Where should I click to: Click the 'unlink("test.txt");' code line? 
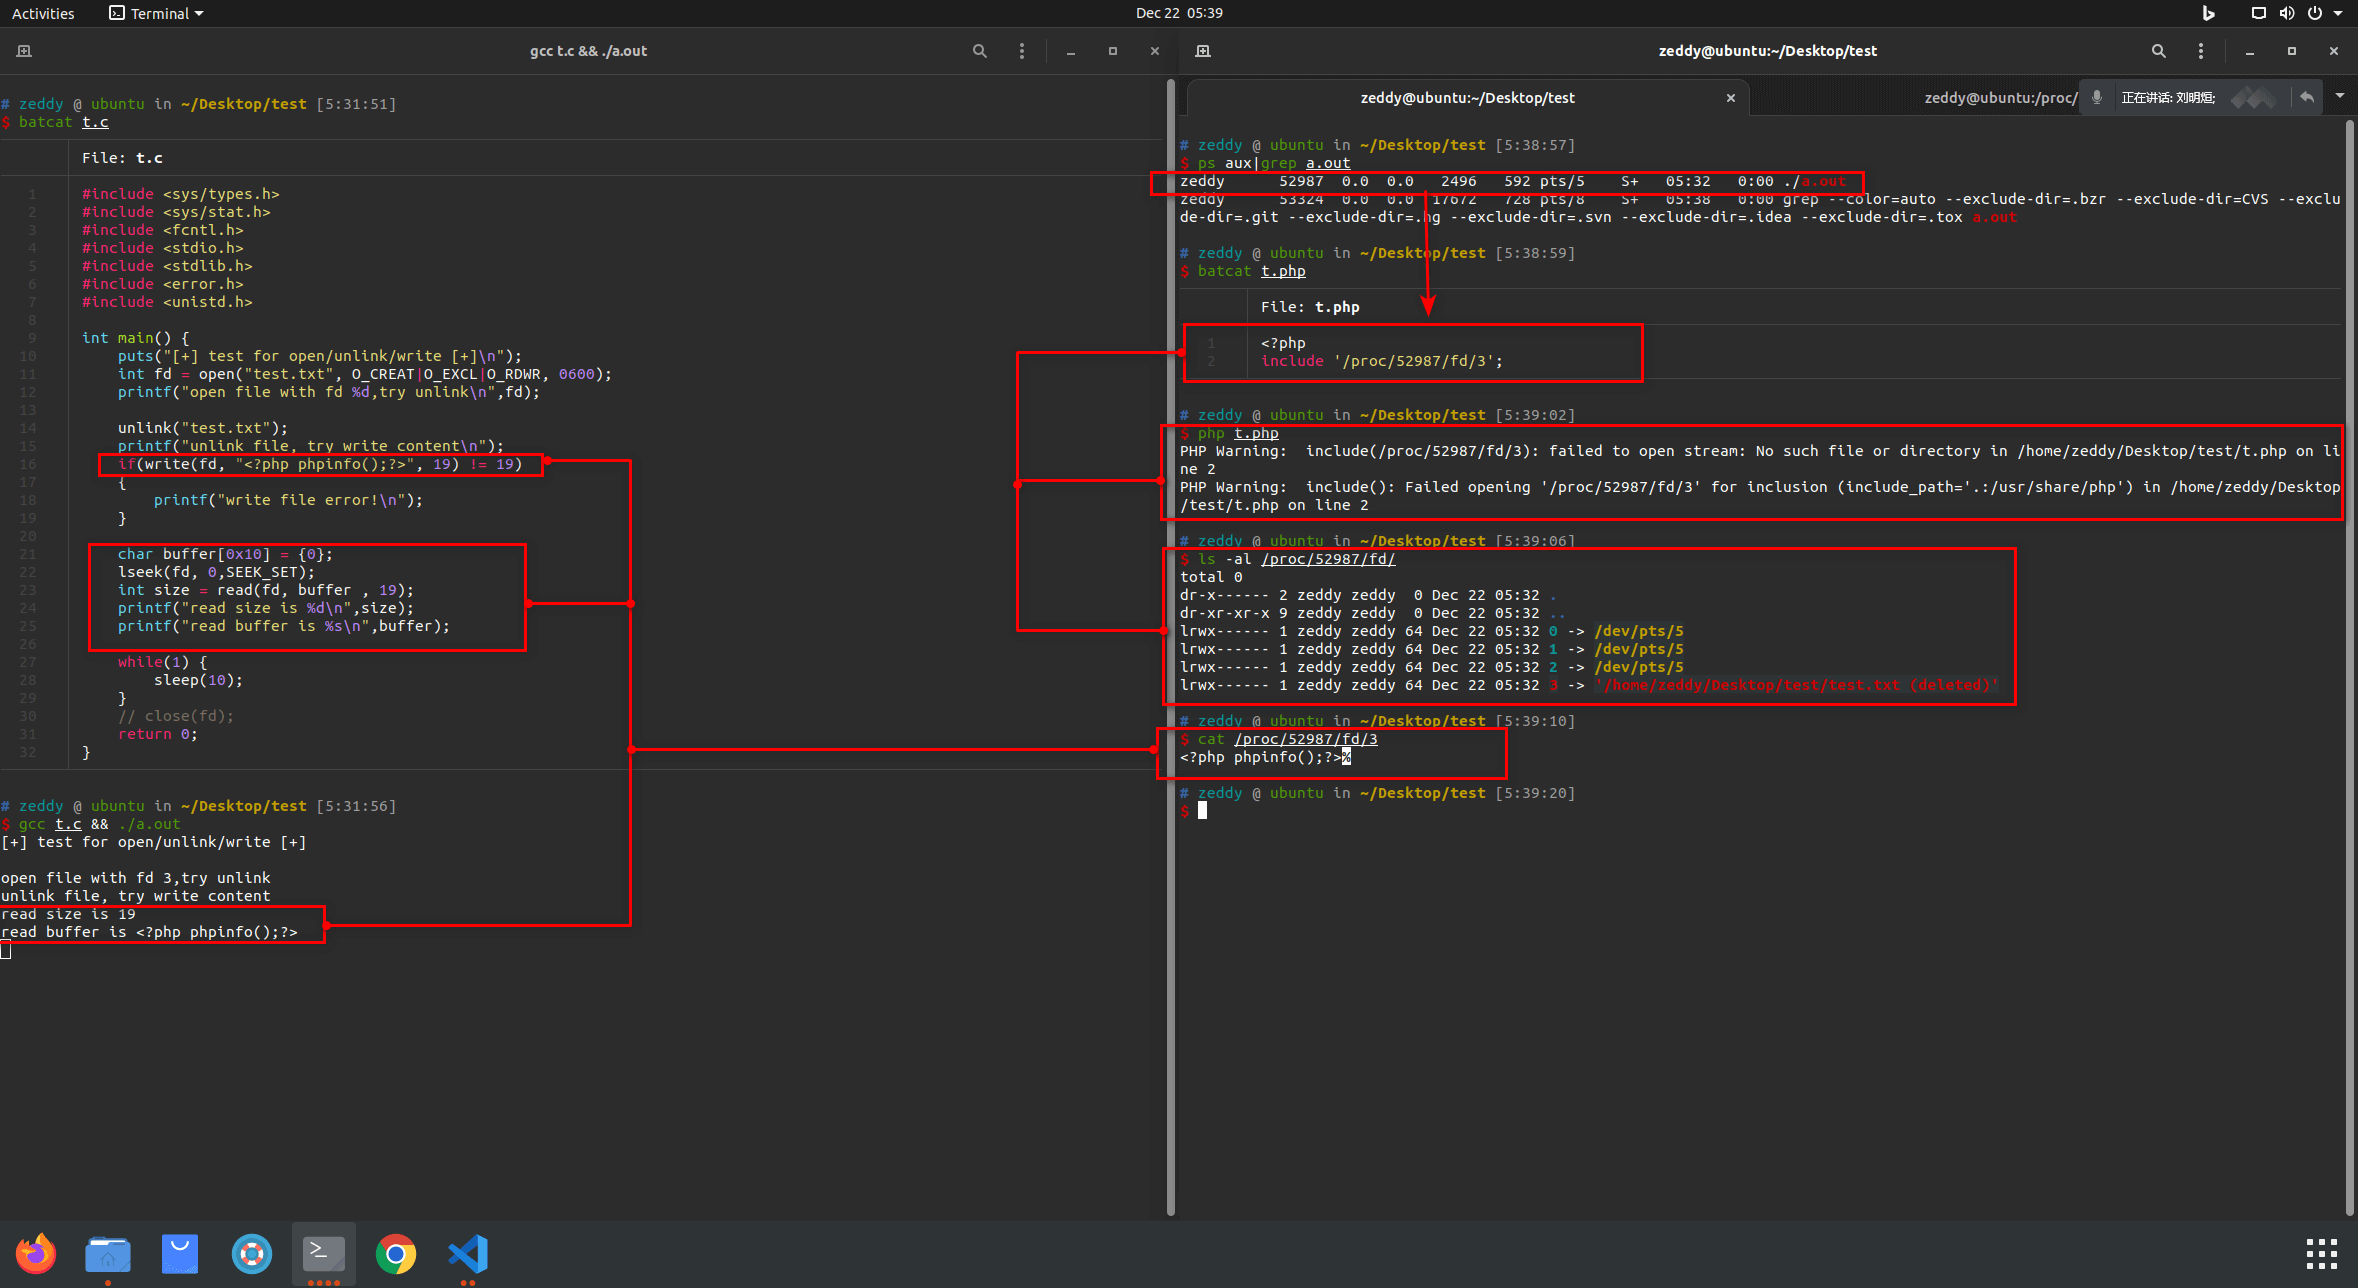tap(203, 428)
